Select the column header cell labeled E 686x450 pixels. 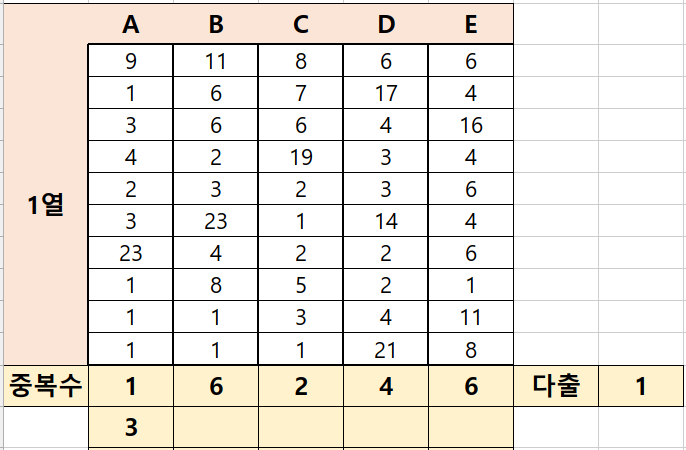click(x=471, y=24)
